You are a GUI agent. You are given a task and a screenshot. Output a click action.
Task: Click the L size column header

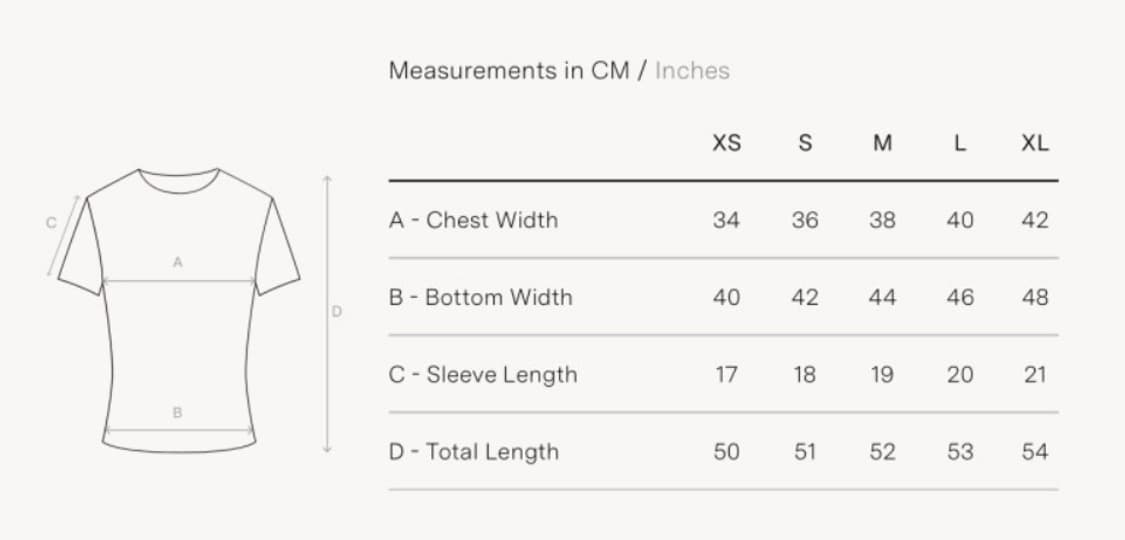click(960, 143)
